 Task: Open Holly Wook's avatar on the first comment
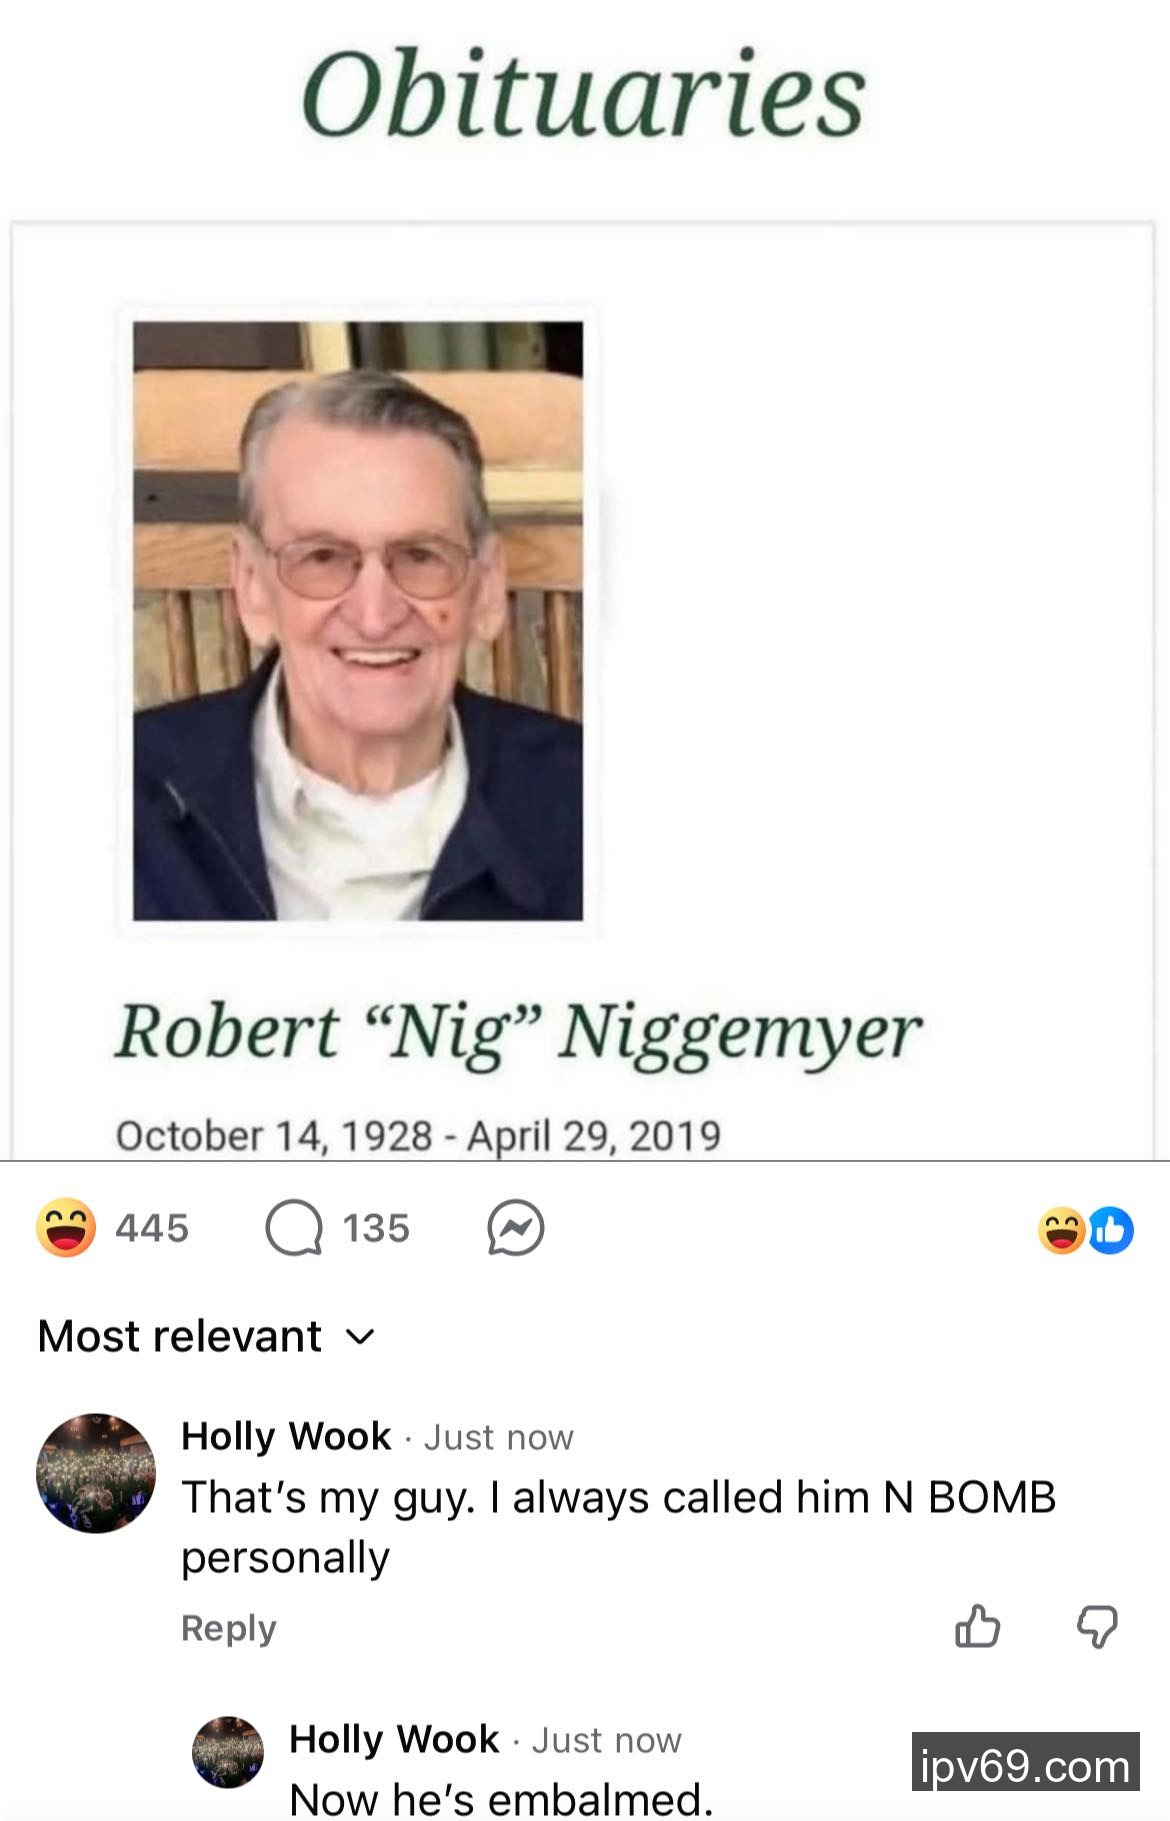[96, 1472]
